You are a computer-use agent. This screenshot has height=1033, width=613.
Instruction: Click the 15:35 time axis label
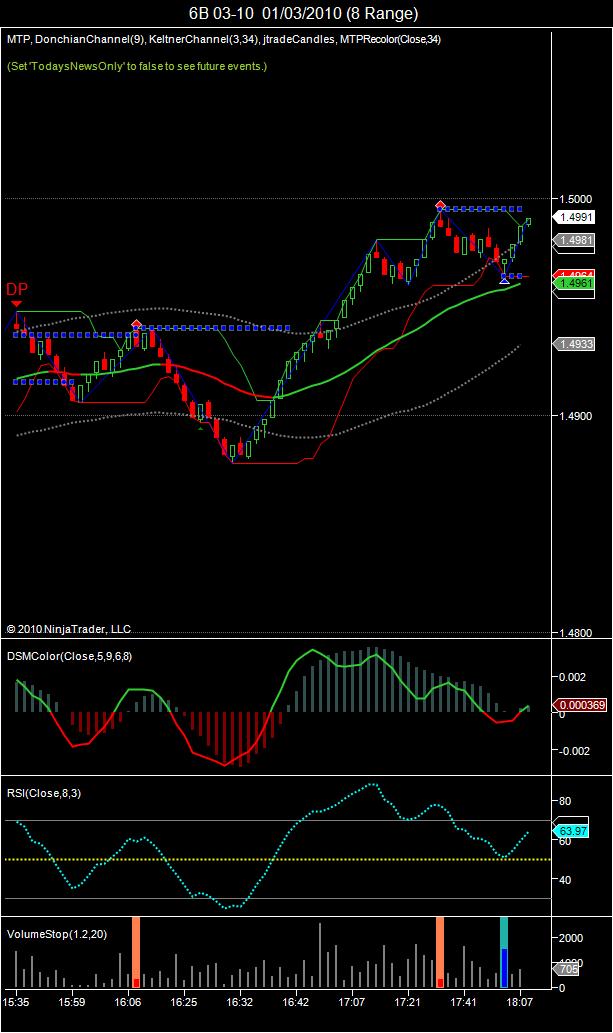(16, 1002)
